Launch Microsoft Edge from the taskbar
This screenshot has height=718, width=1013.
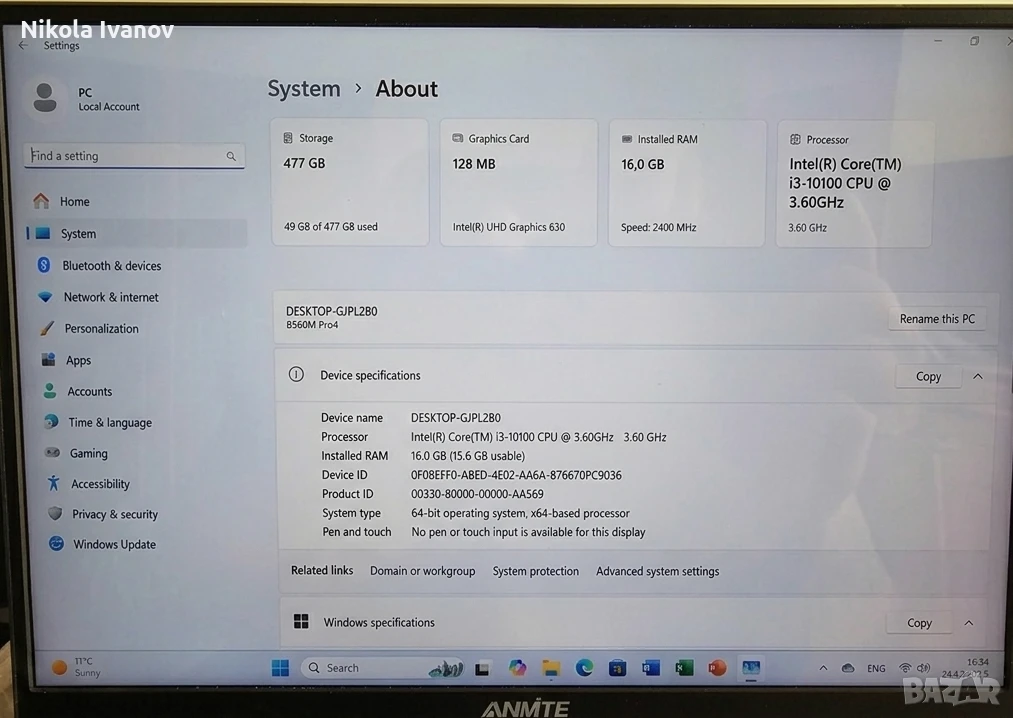pos(585,668)
